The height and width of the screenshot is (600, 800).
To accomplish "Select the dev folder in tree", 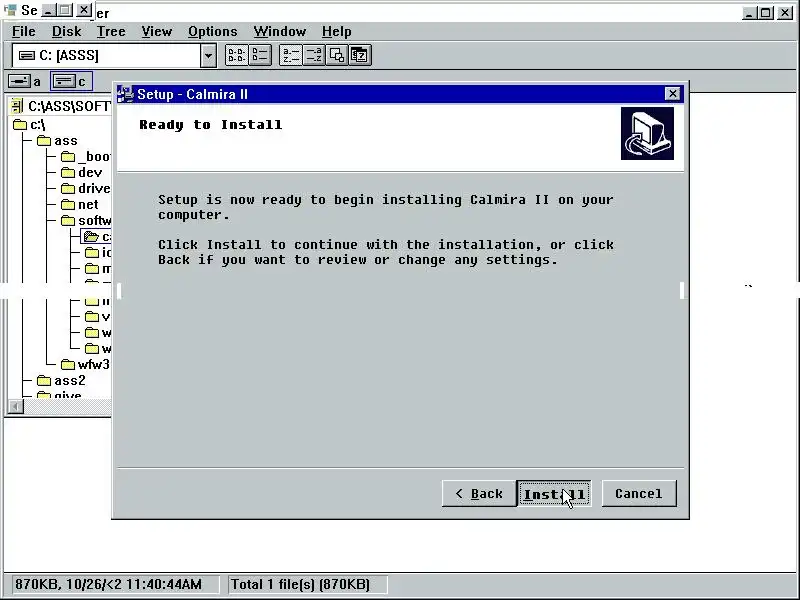I will [82, 172].
